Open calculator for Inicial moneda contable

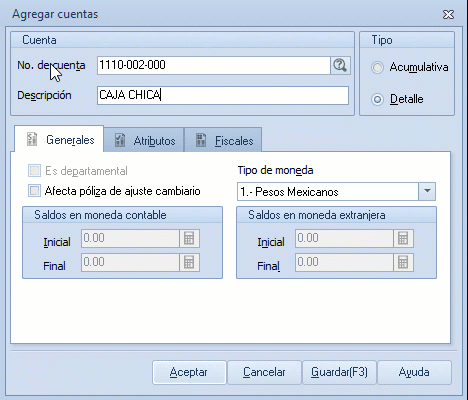(x=189, y=238)
